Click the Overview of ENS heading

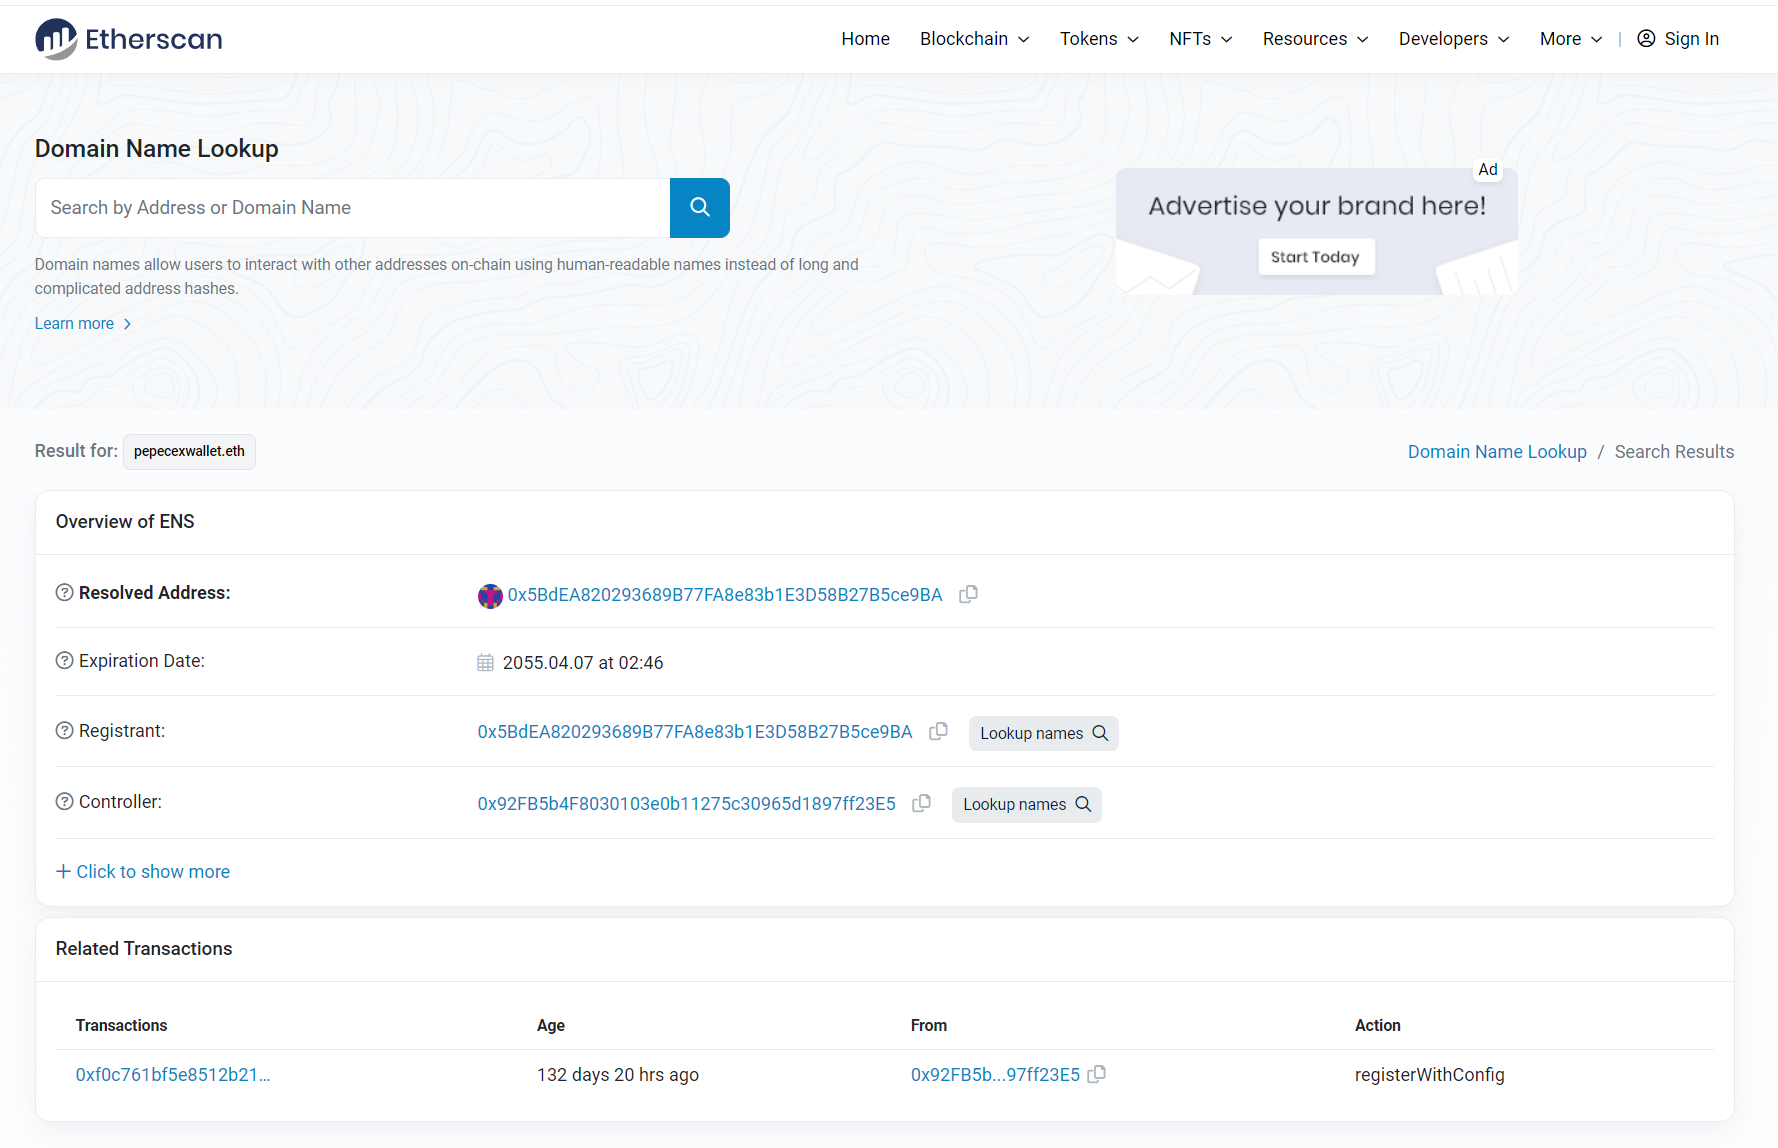125,522
